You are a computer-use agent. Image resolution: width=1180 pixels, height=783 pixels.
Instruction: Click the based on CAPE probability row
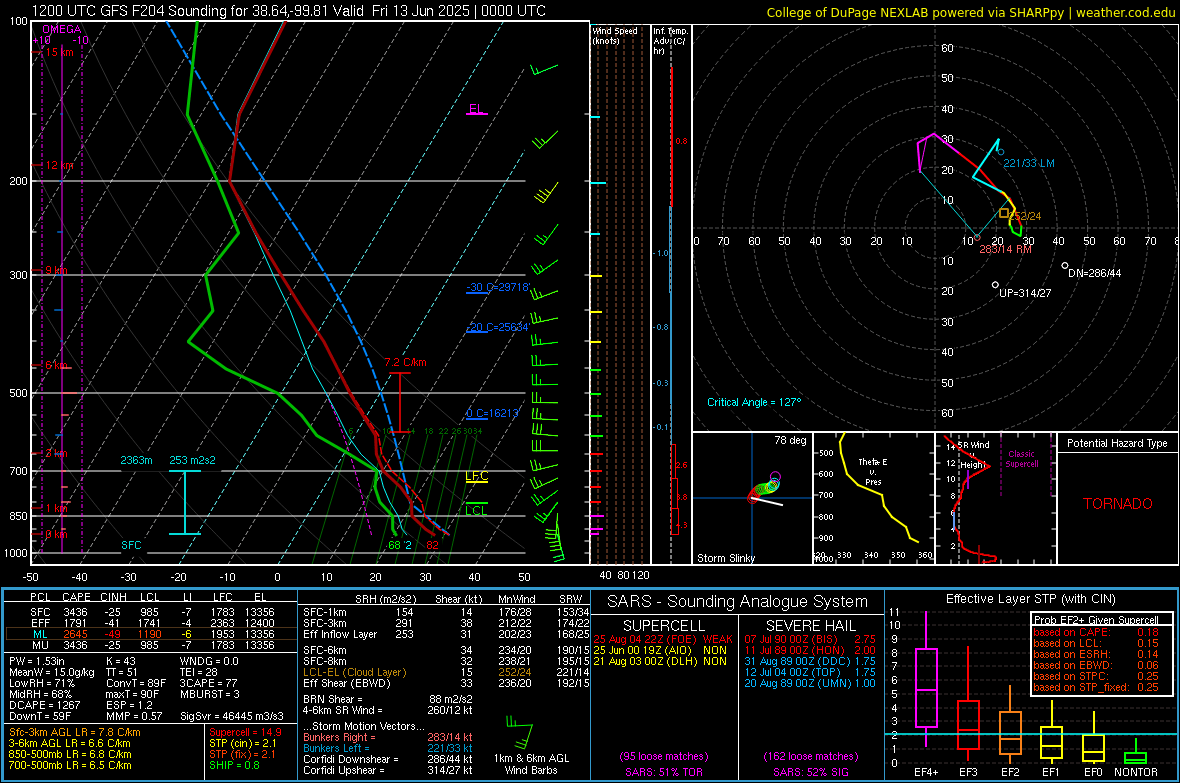1096,632
